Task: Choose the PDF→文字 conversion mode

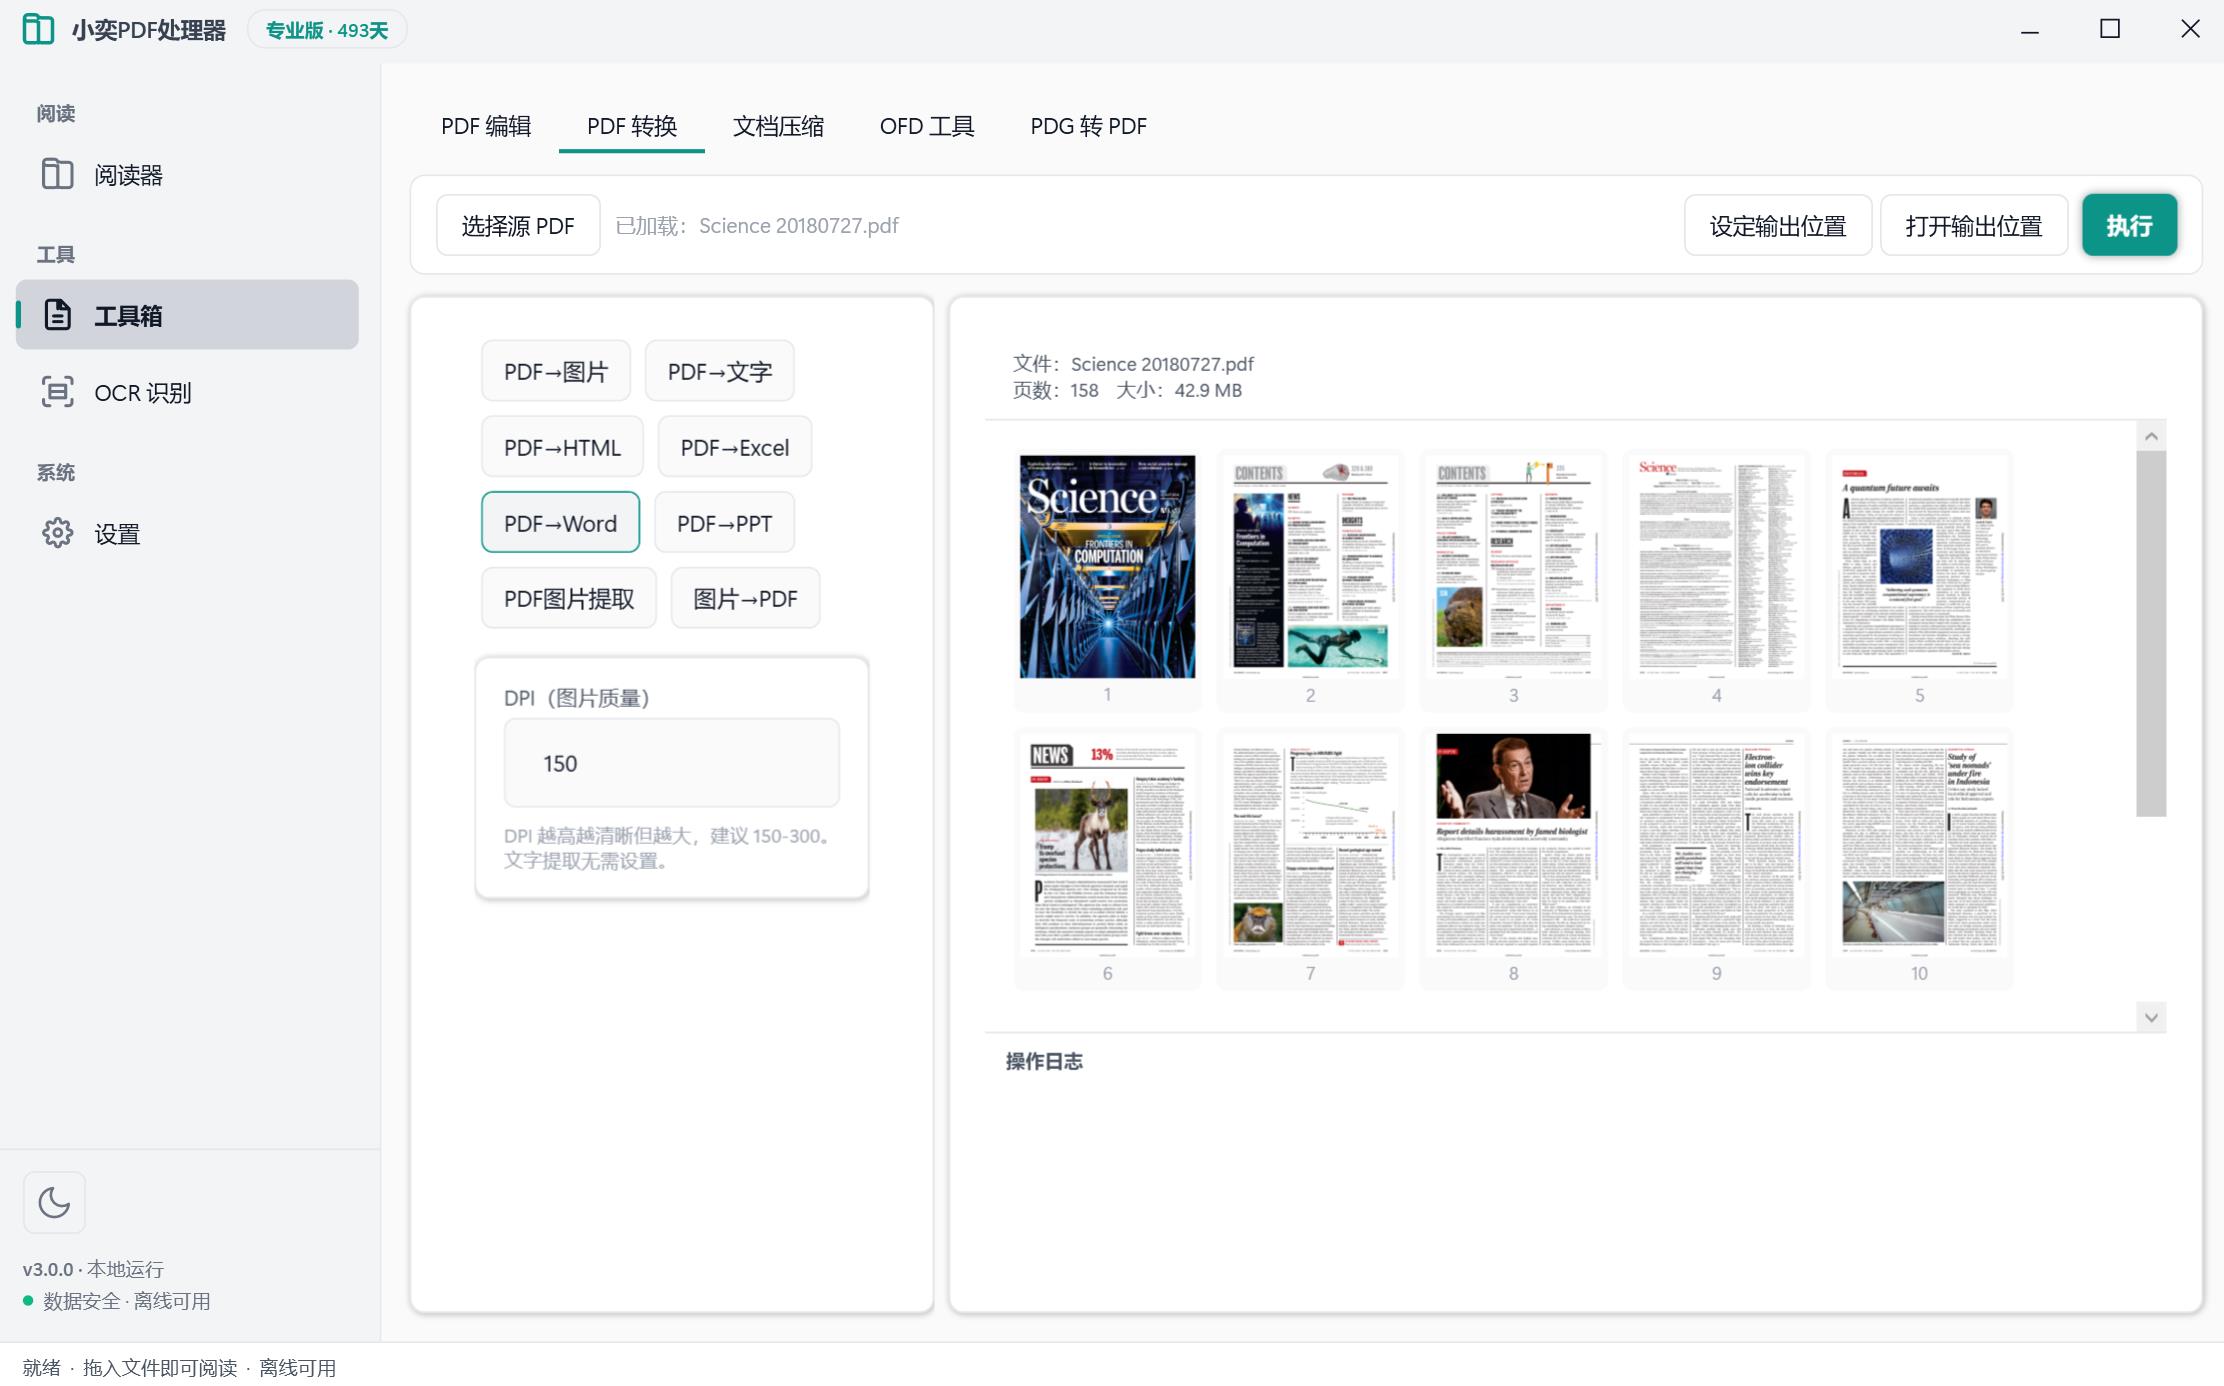Action: pyautogui.click(x=720, y=372)
